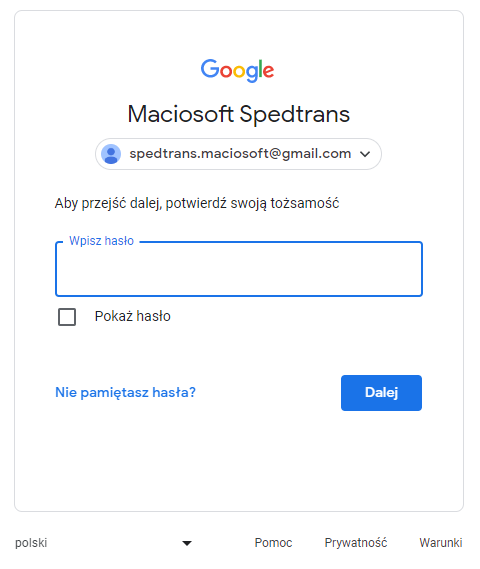Focus the Wpisz hasło password field

(239, 269)
